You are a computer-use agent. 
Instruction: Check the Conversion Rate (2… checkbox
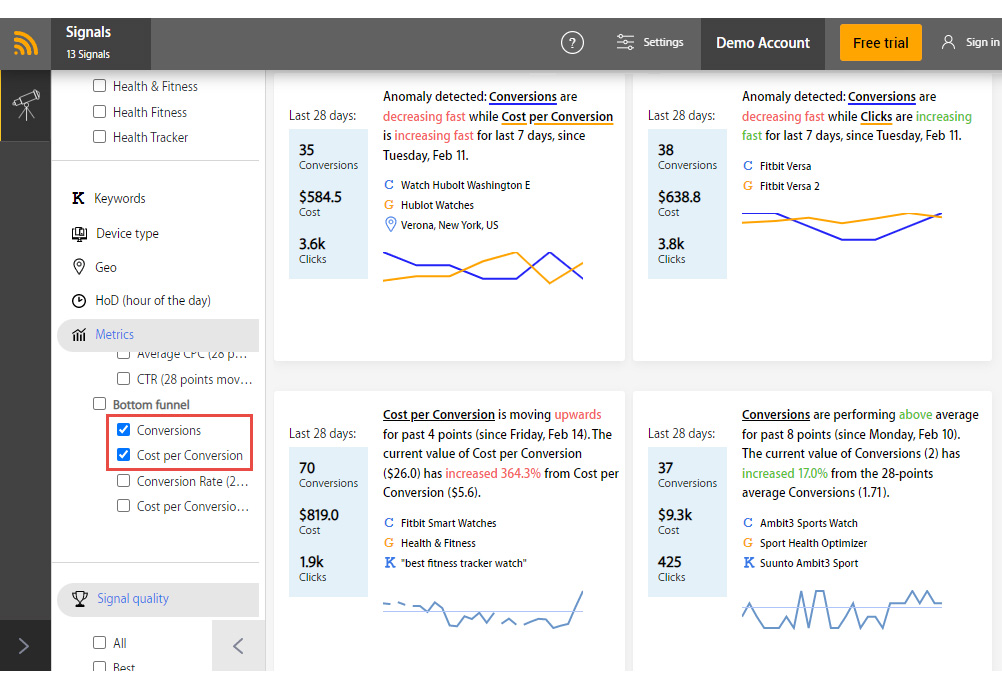pyautogui.click(x=123, y=481)
